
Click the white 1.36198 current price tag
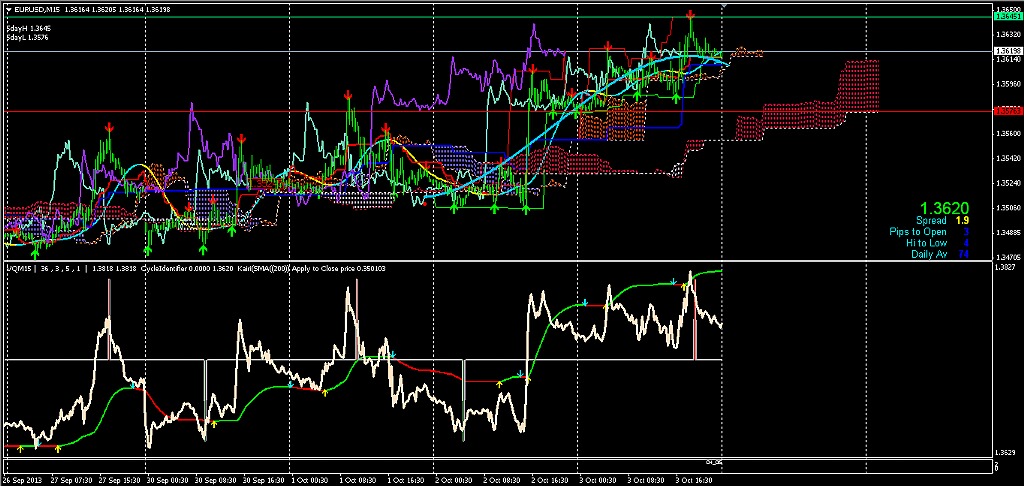pyautogui.click(x=1007, y=51)
